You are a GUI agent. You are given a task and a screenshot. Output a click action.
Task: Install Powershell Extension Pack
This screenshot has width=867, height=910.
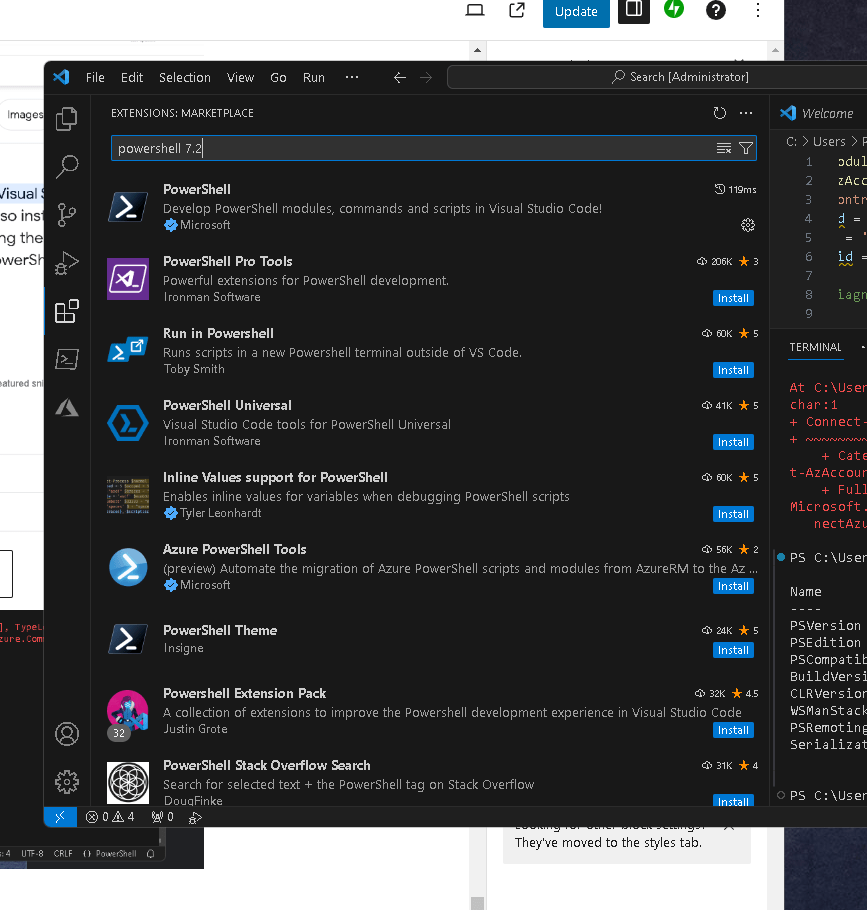point(733,730)
